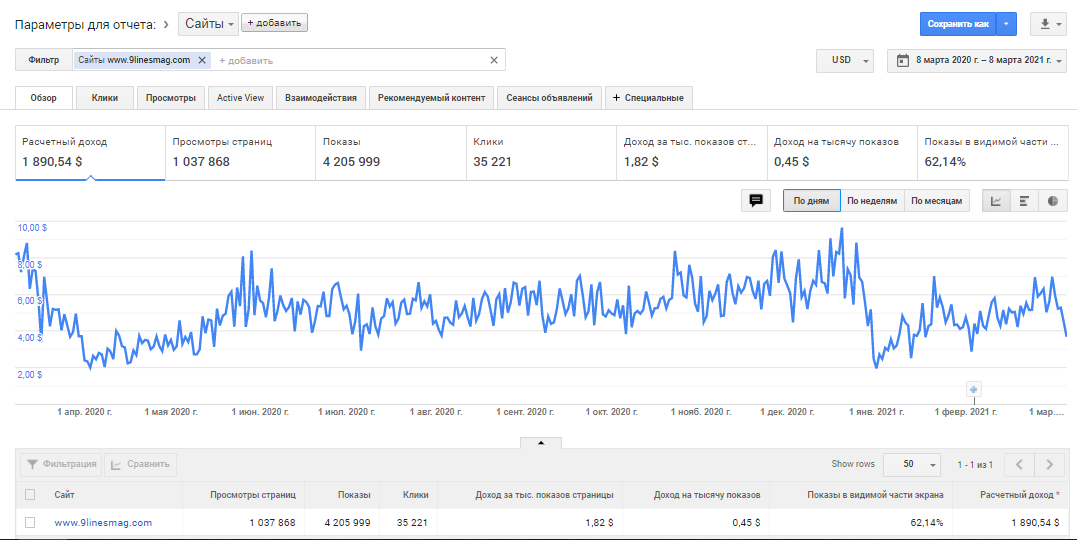Open the Active View tab

coord(241,97)
